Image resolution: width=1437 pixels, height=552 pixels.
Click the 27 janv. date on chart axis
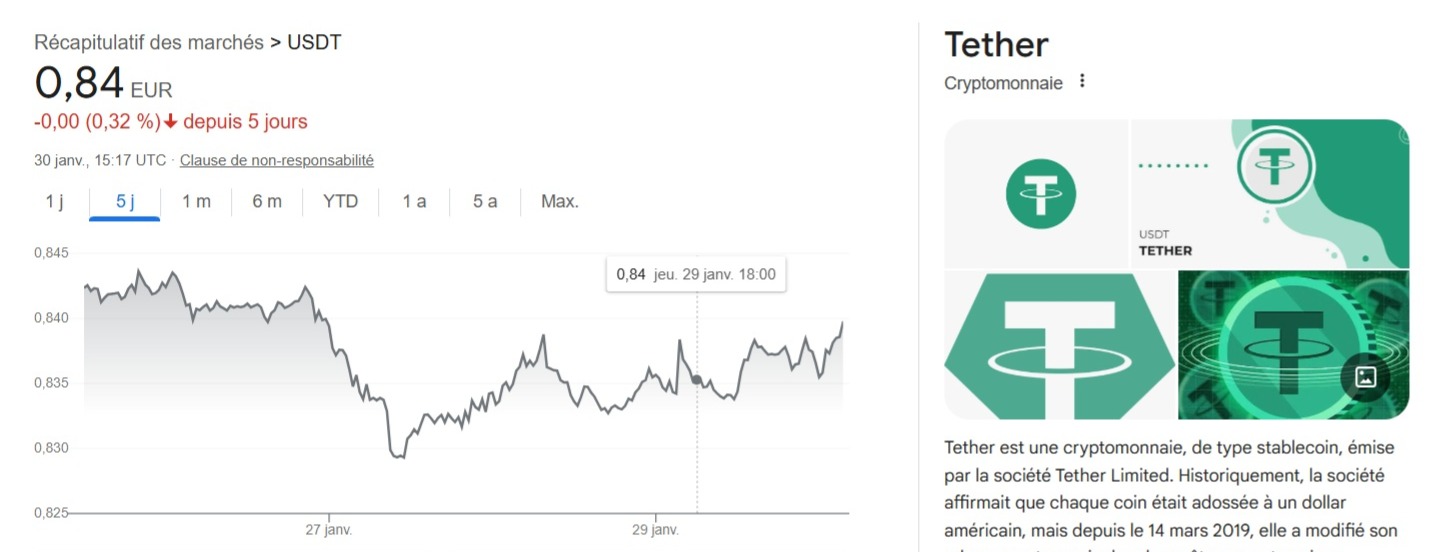(x=329, y=530)
